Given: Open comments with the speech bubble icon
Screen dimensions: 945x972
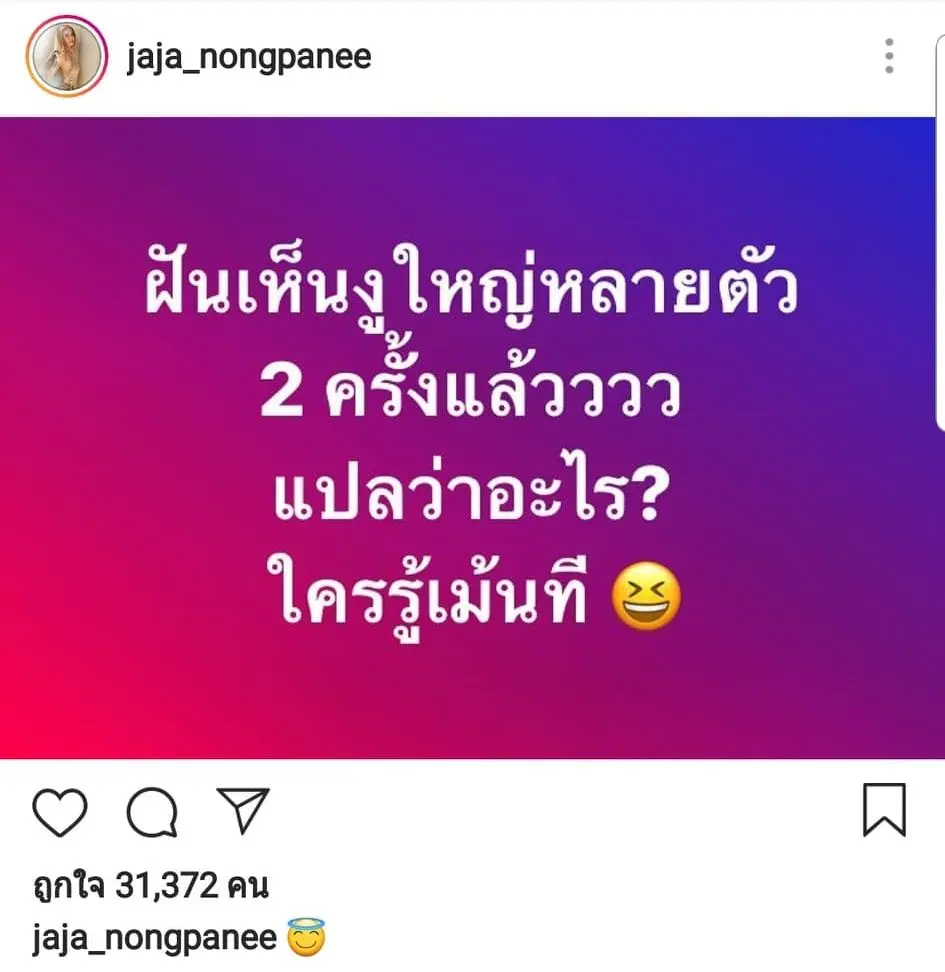Looking at the screenshot, I should [152, 812].
